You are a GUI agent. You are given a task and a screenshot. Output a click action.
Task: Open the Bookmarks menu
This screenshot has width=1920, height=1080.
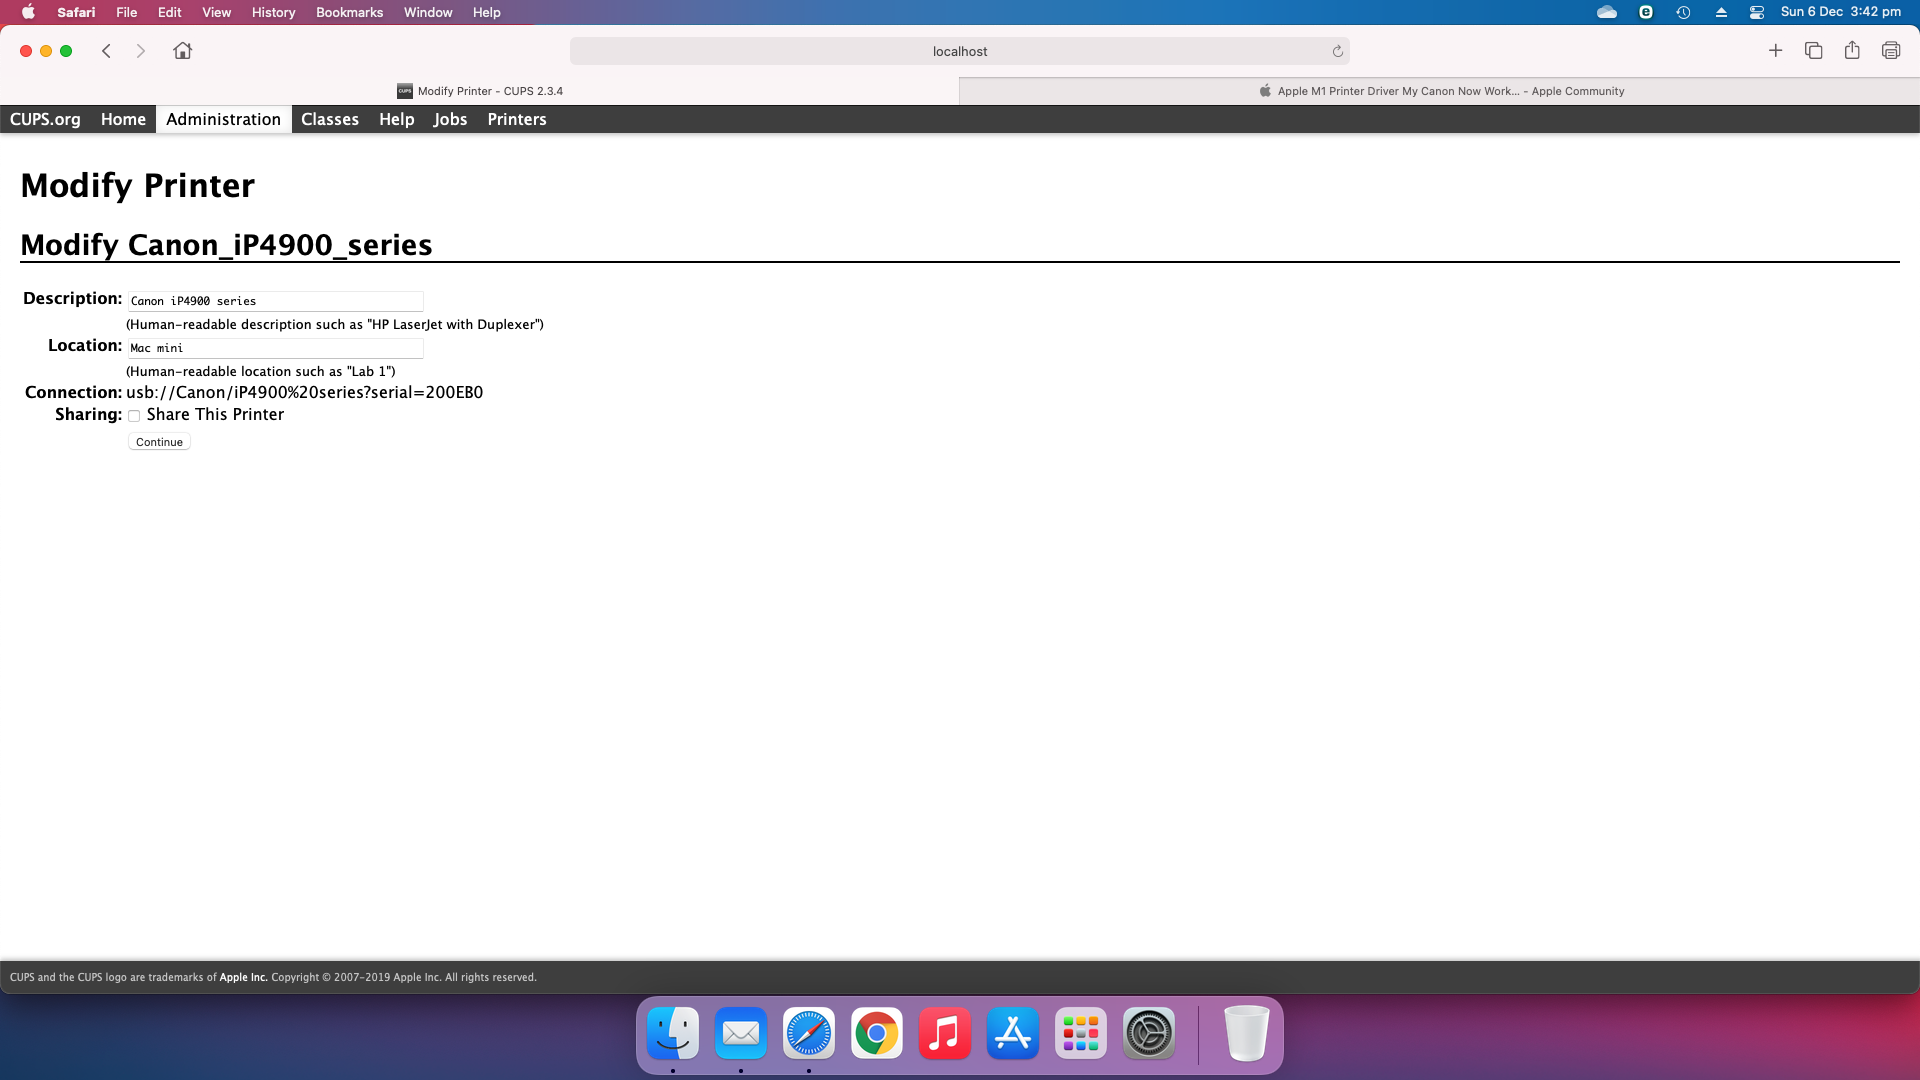[349, 12]
